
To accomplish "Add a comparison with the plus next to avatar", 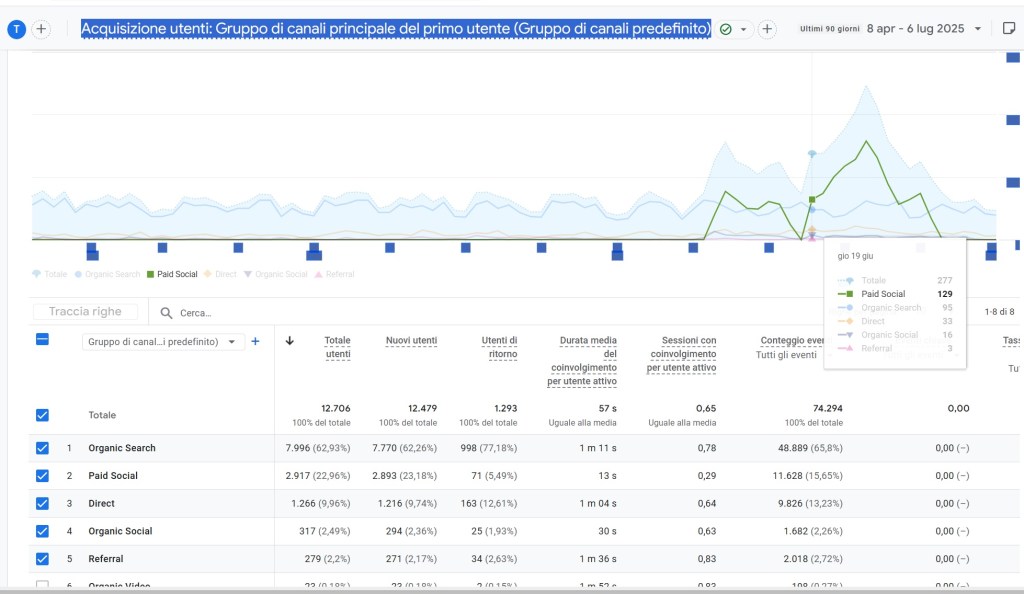I will click(x=41, y=29).
